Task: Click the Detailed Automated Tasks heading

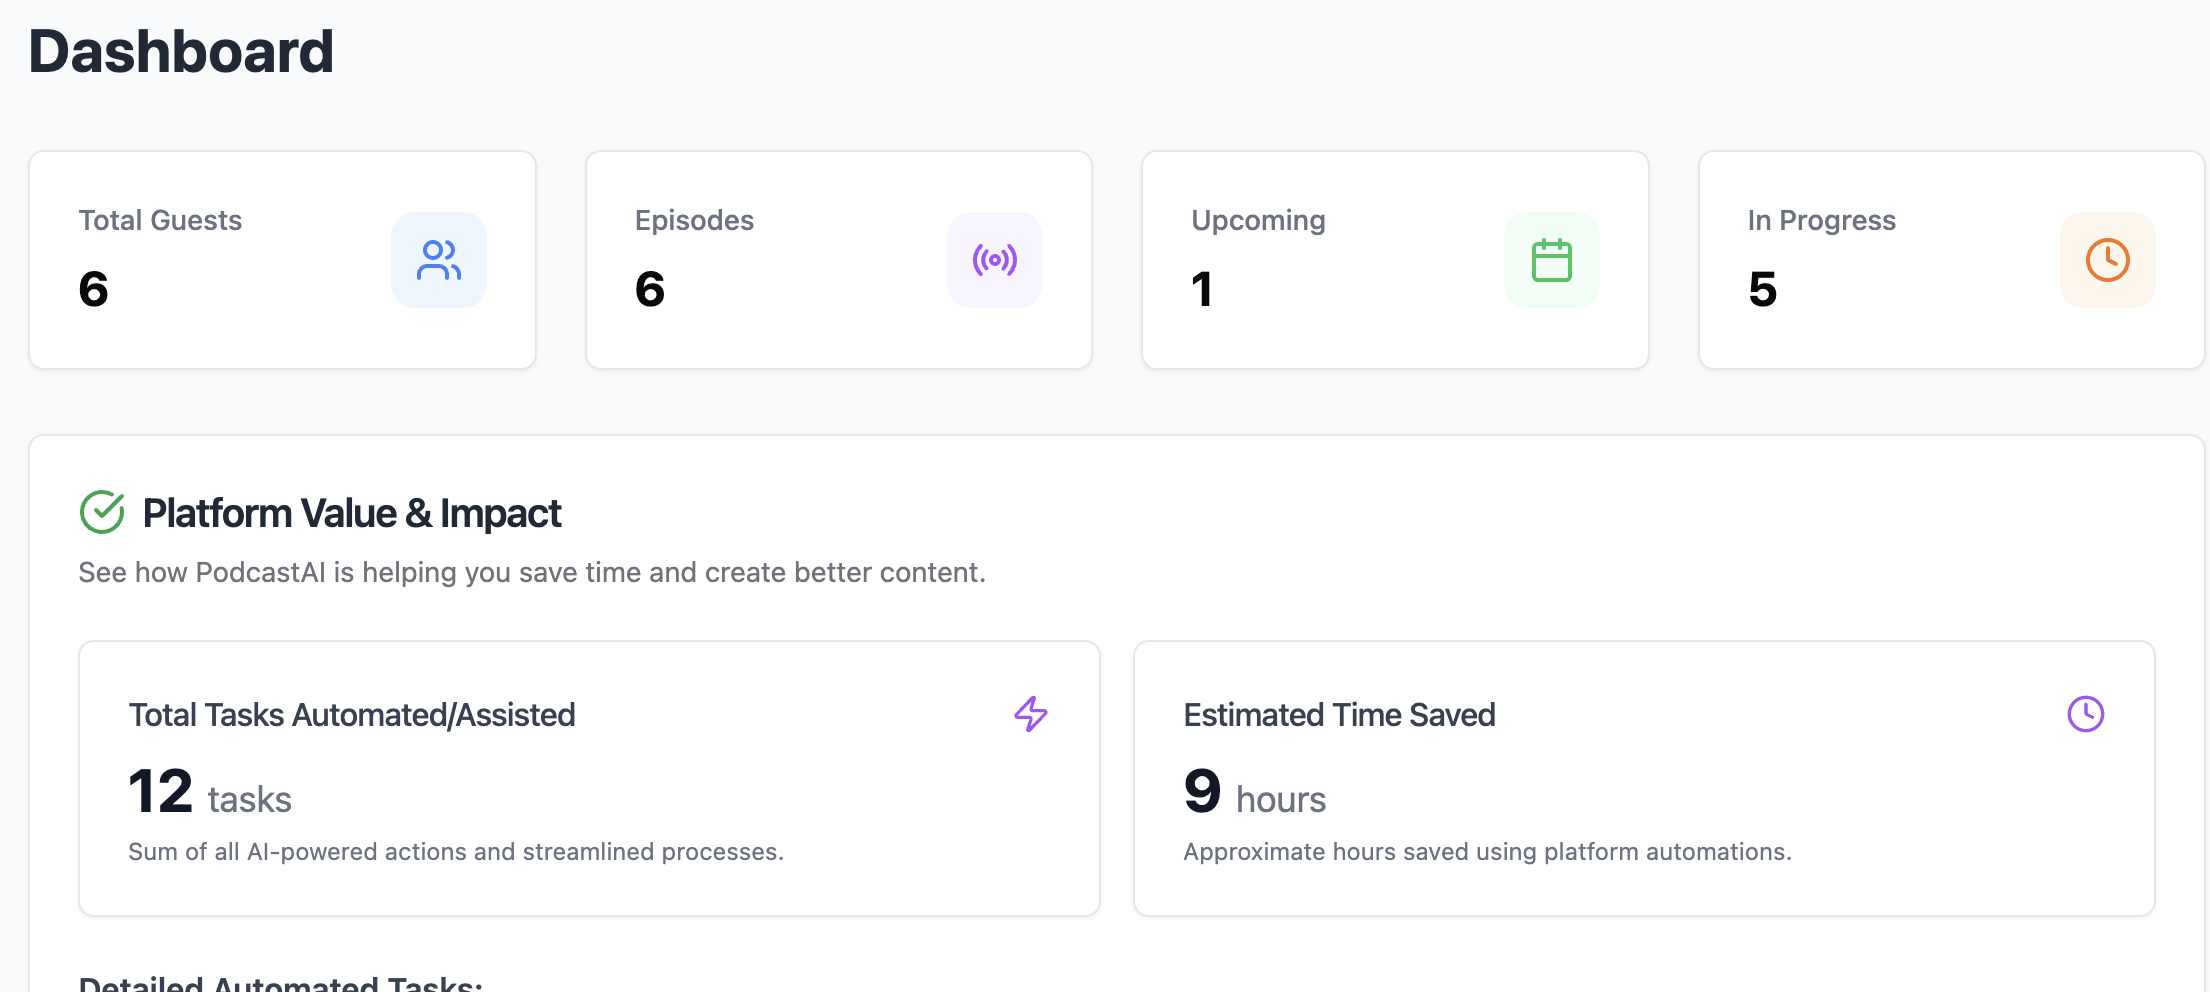Action: [x=280, y=982]
